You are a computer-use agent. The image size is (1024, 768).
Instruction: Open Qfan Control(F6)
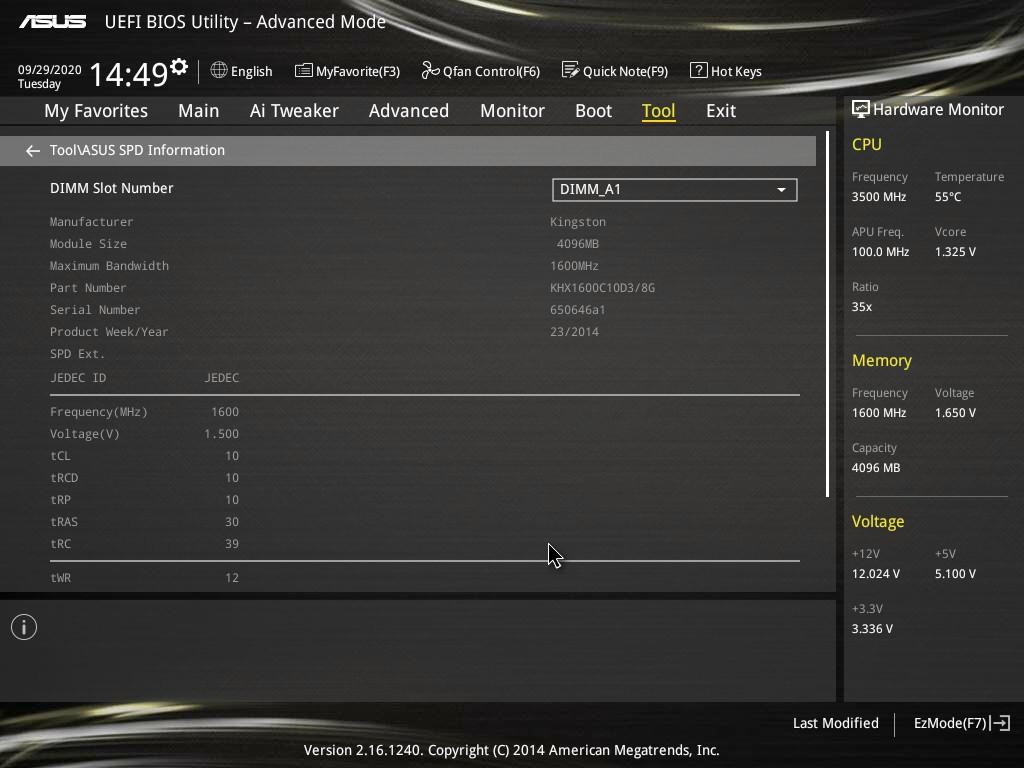[x=481, y=71]
